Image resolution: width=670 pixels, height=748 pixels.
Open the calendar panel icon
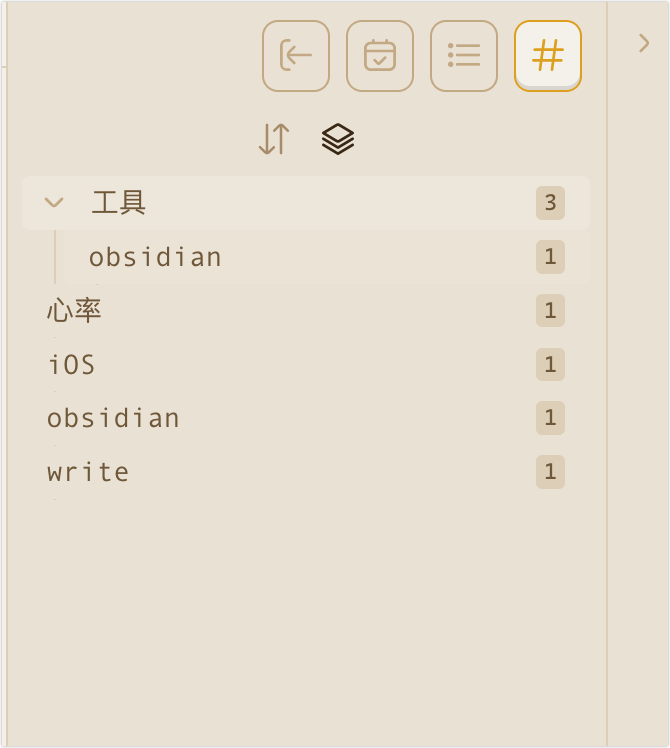(x=380, y=56)
